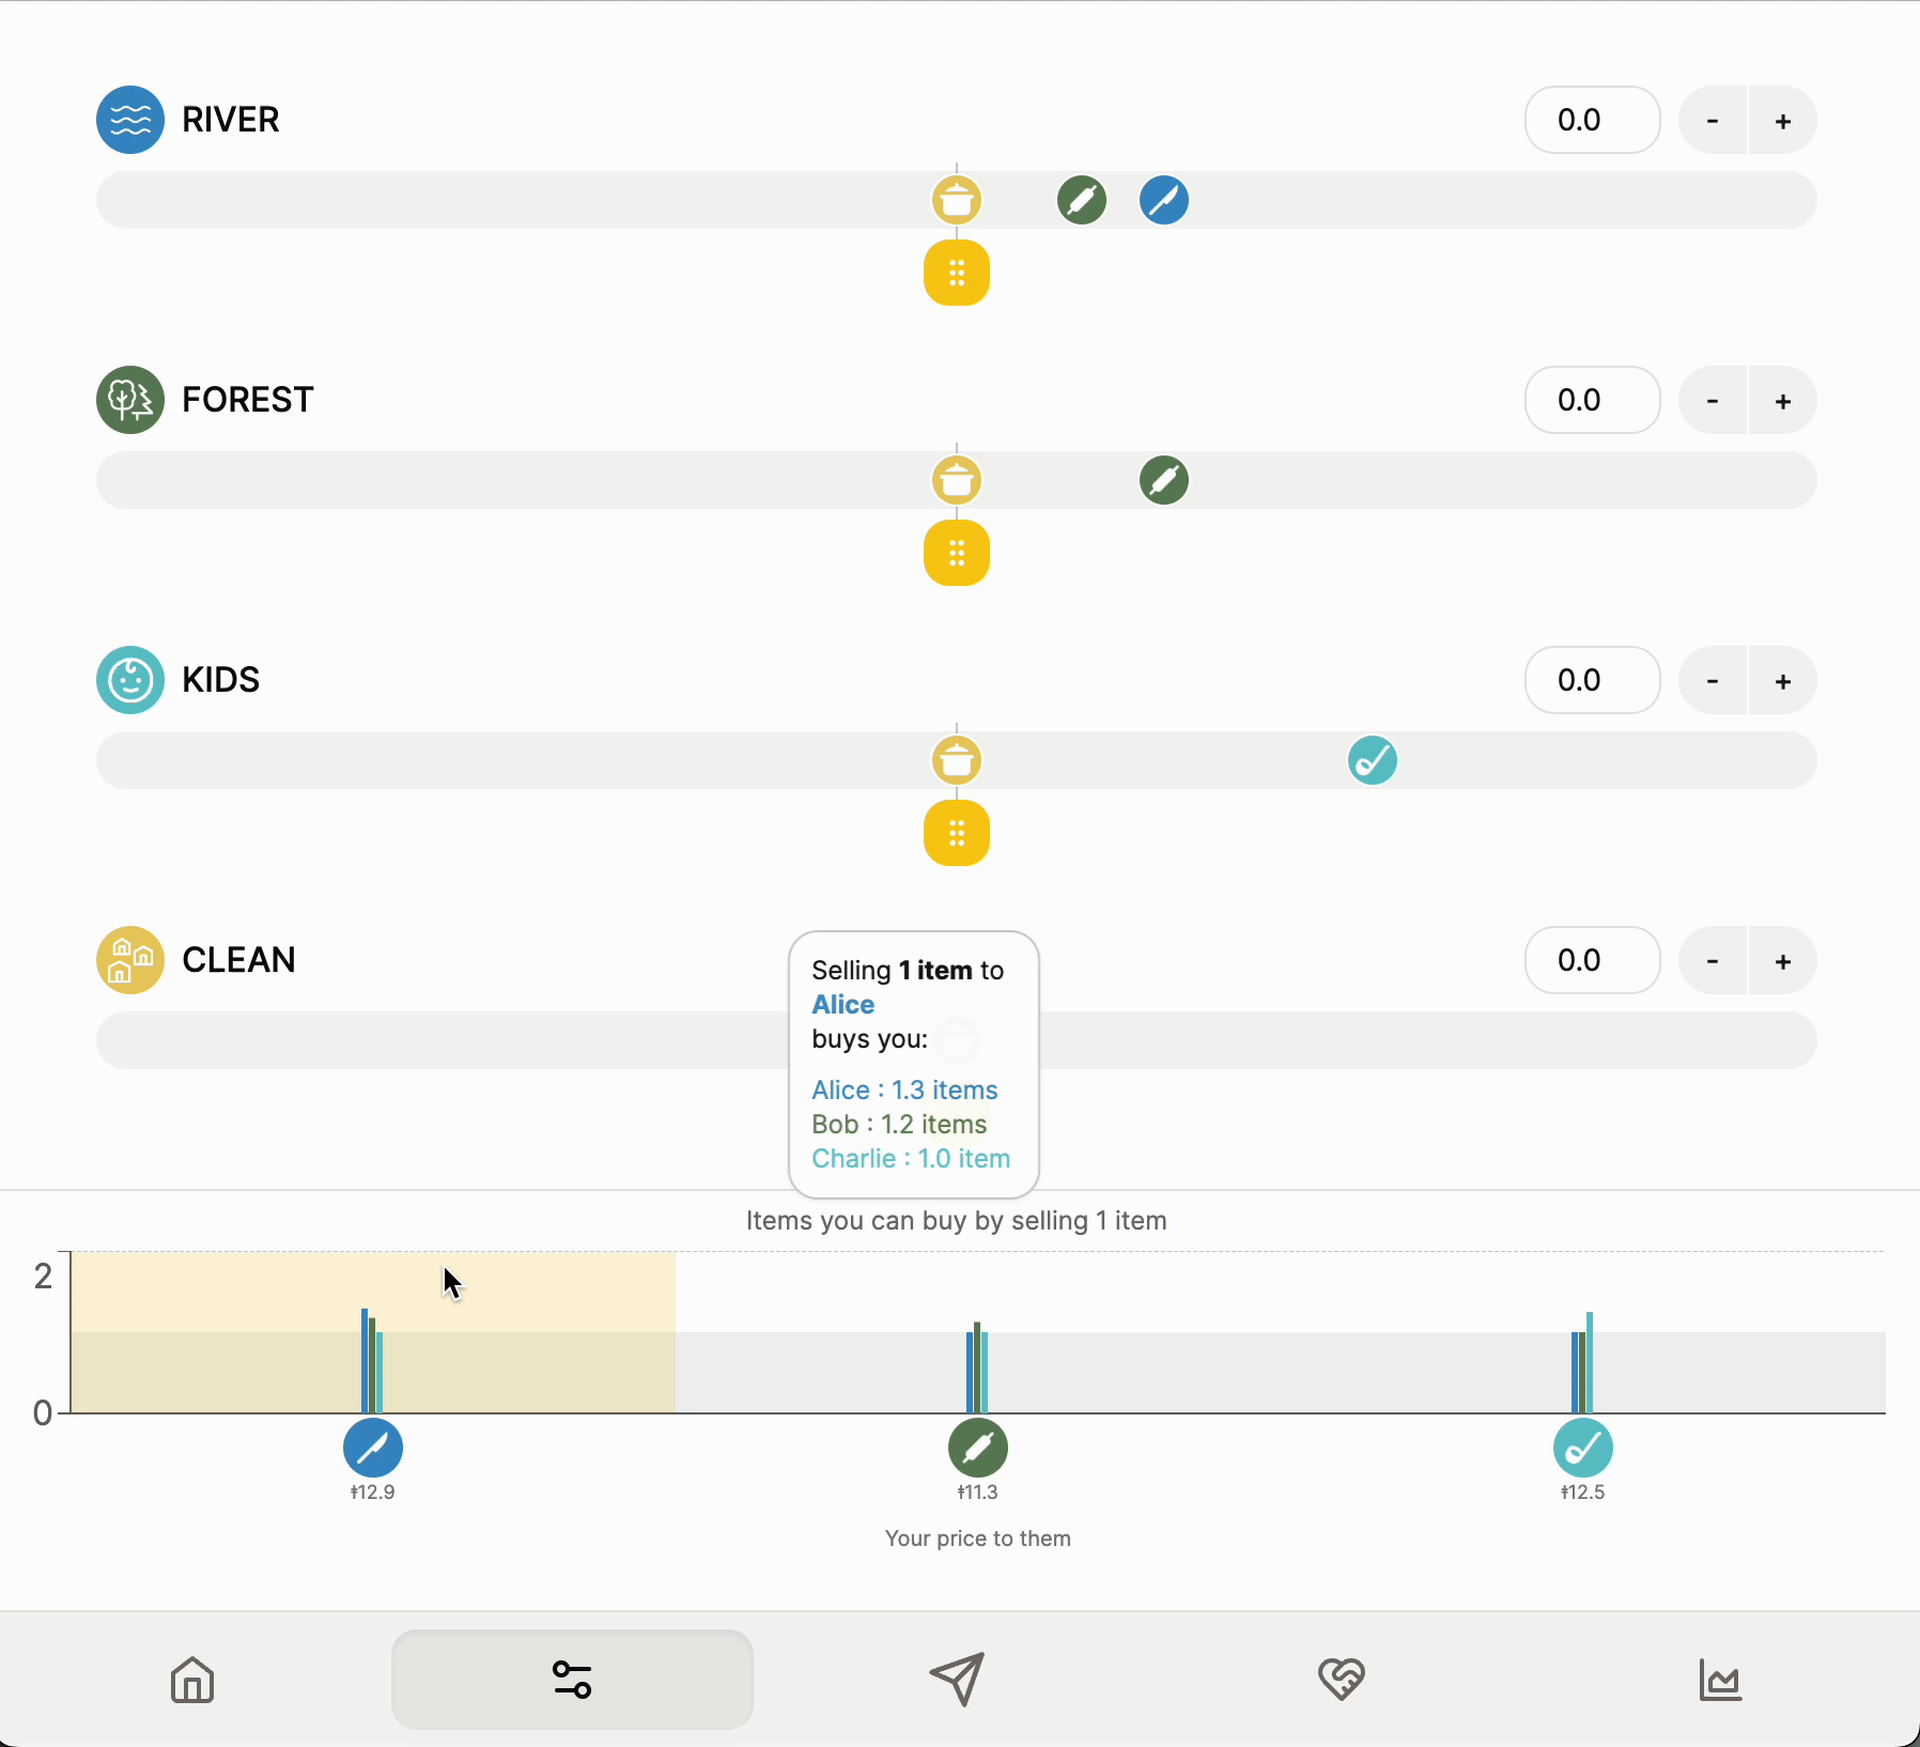Open the chart statistics tab
Screen dimensions: 1920x1747
coord(1720,1680)
